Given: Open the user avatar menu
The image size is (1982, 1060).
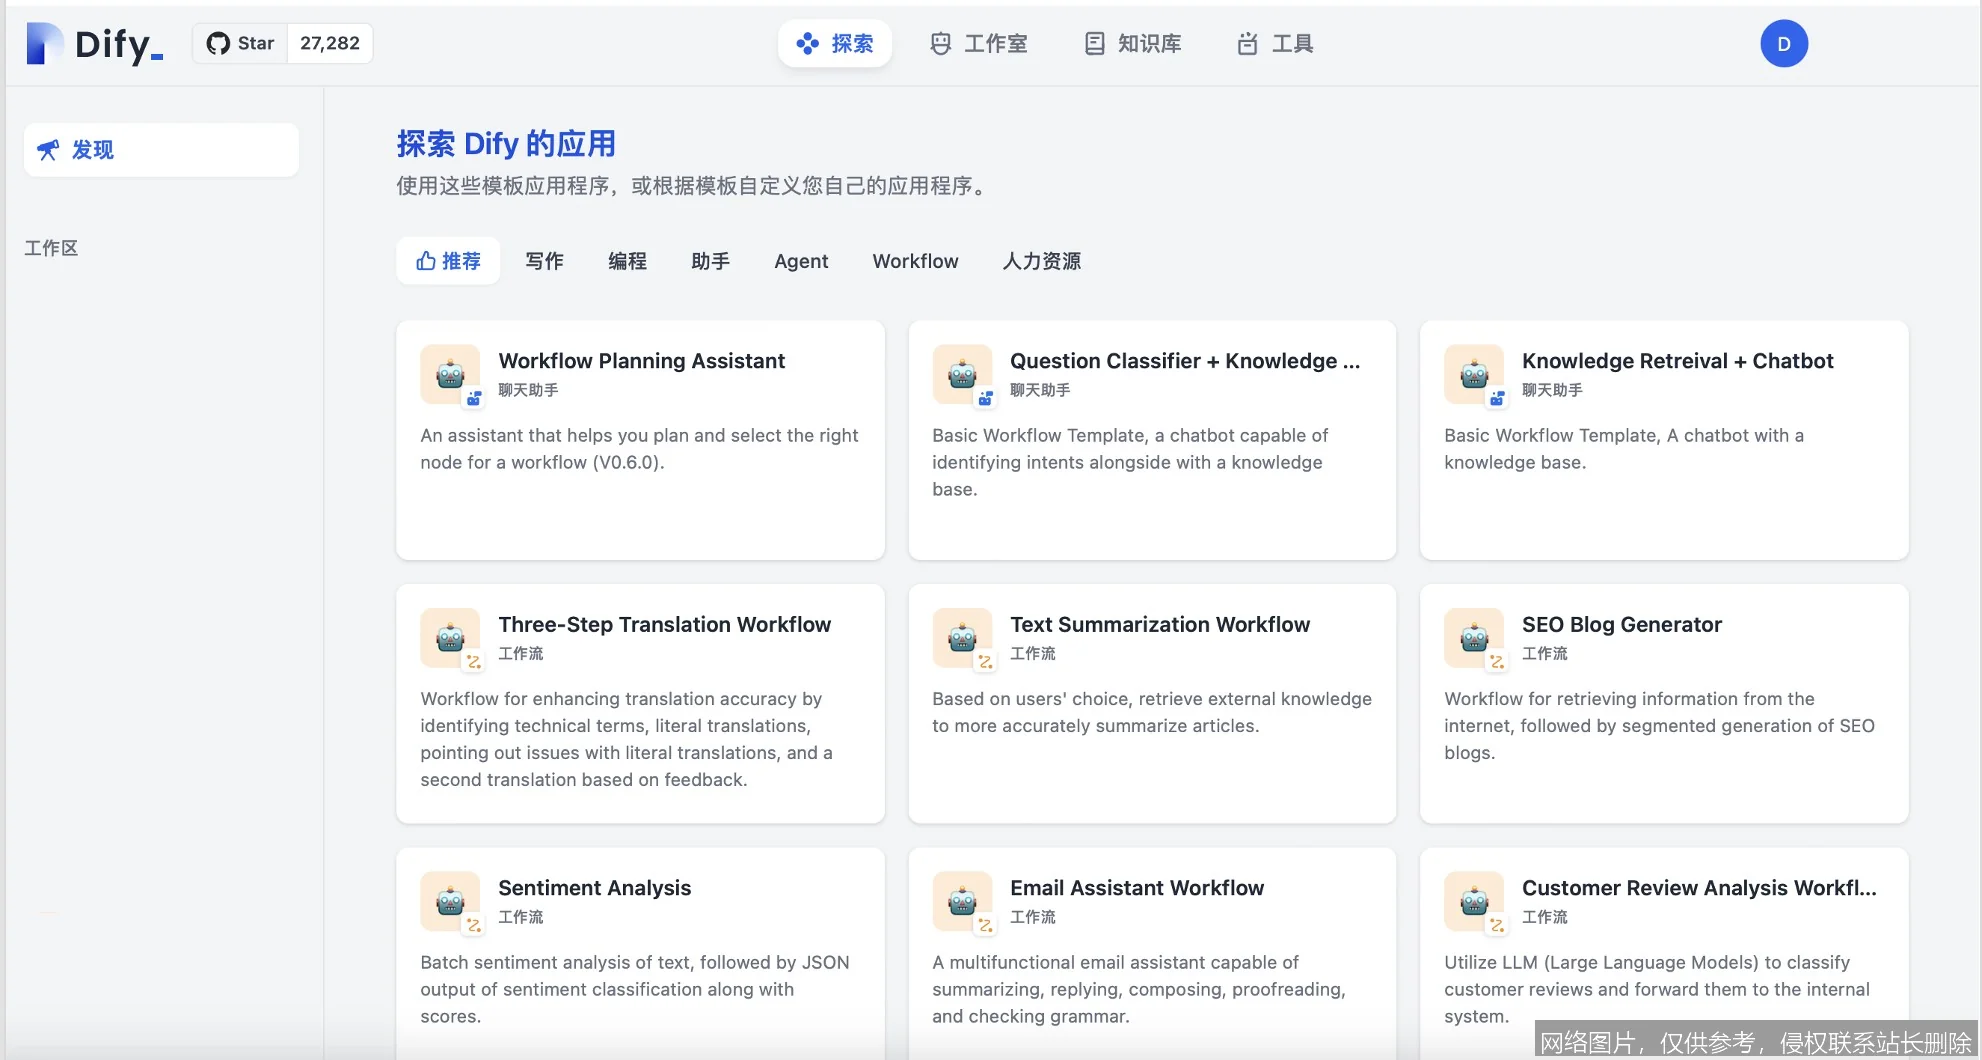Looking at the screenshot, I should [1784, 43].
